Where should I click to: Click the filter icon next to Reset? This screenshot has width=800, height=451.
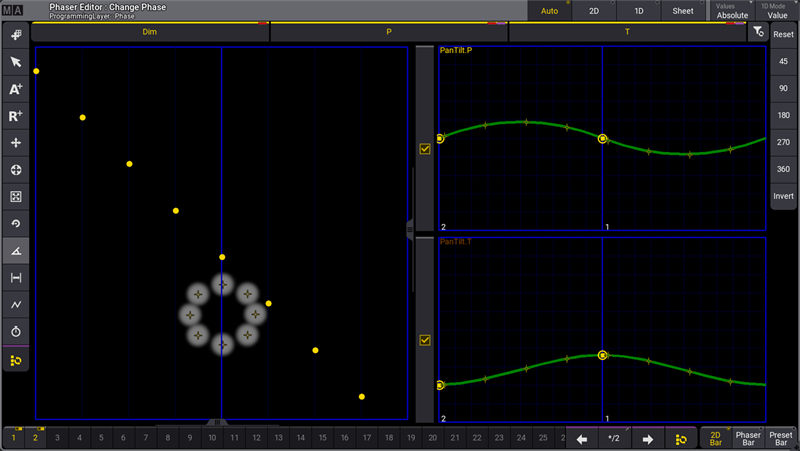click(758, 33)
